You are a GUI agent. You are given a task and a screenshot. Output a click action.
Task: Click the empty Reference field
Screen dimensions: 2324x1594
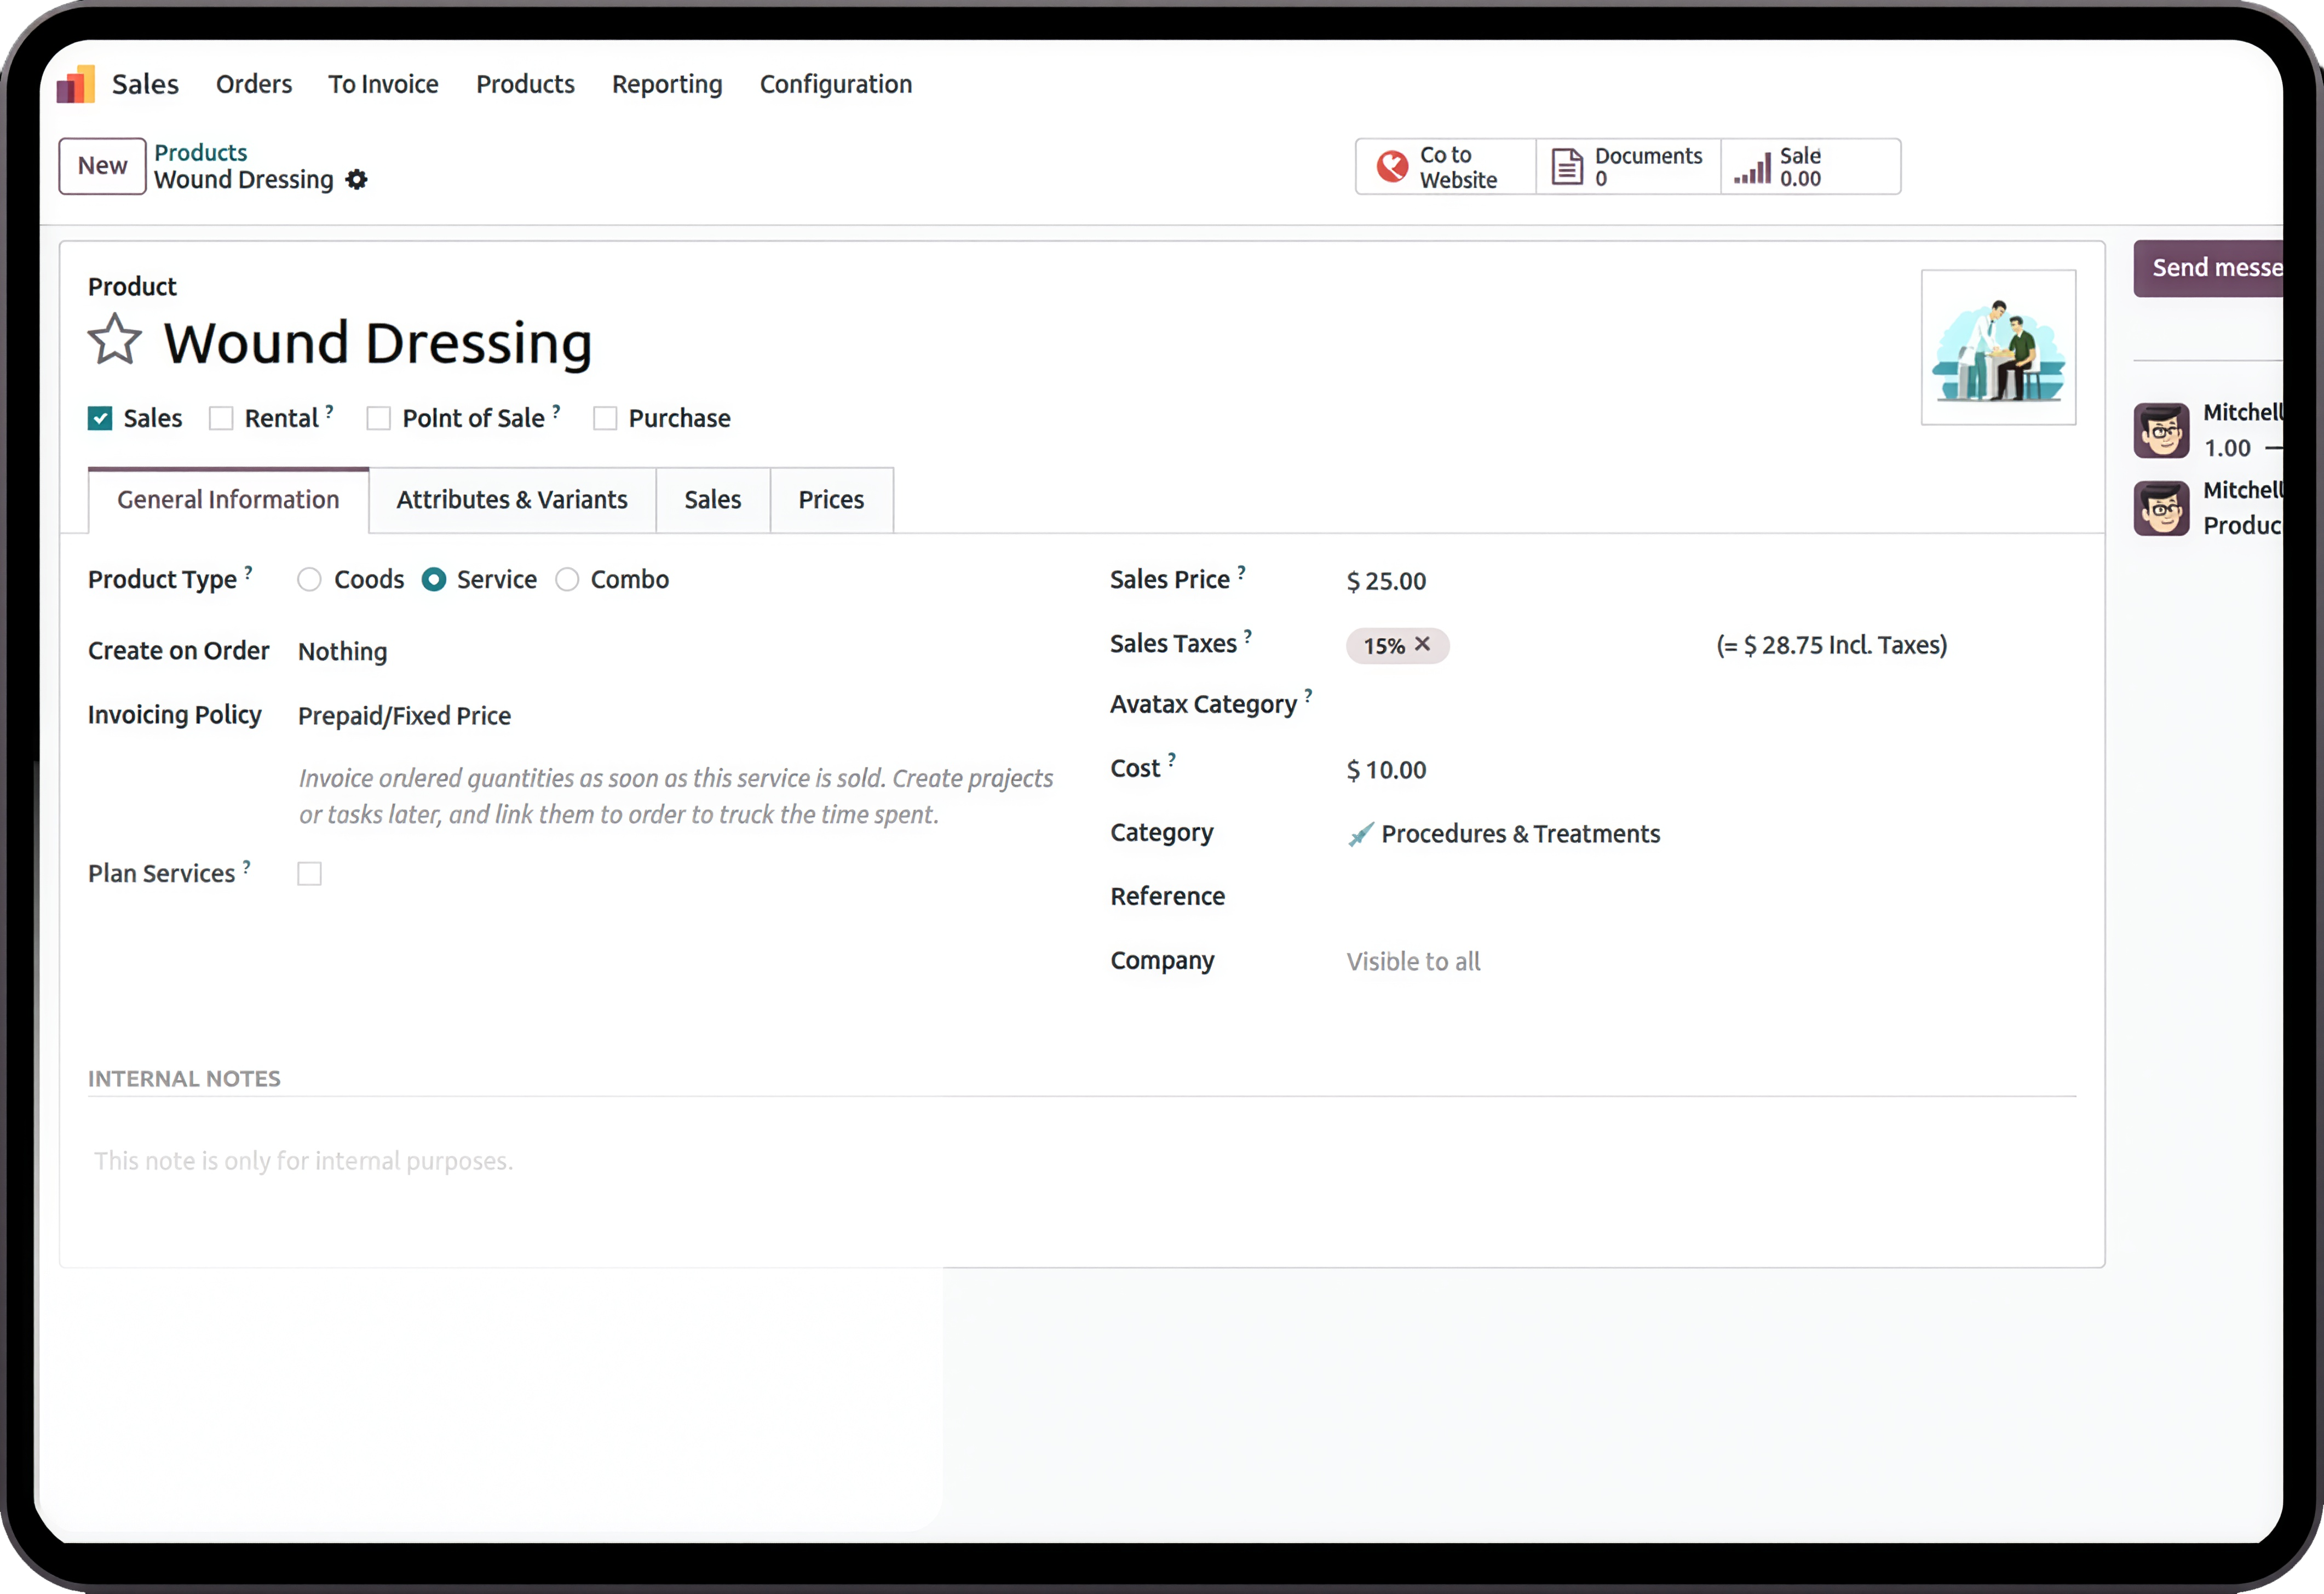point(1710,897)
